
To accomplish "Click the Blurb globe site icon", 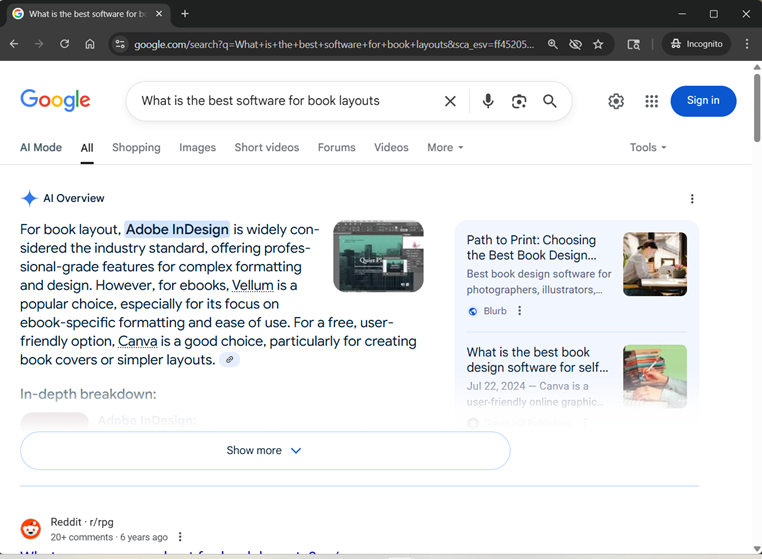I will point(472,311).
